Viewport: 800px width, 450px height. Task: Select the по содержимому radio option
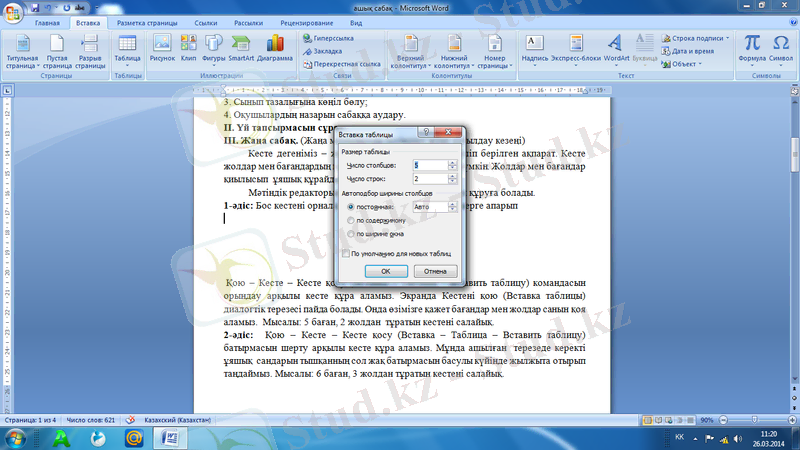pos(350,219)
